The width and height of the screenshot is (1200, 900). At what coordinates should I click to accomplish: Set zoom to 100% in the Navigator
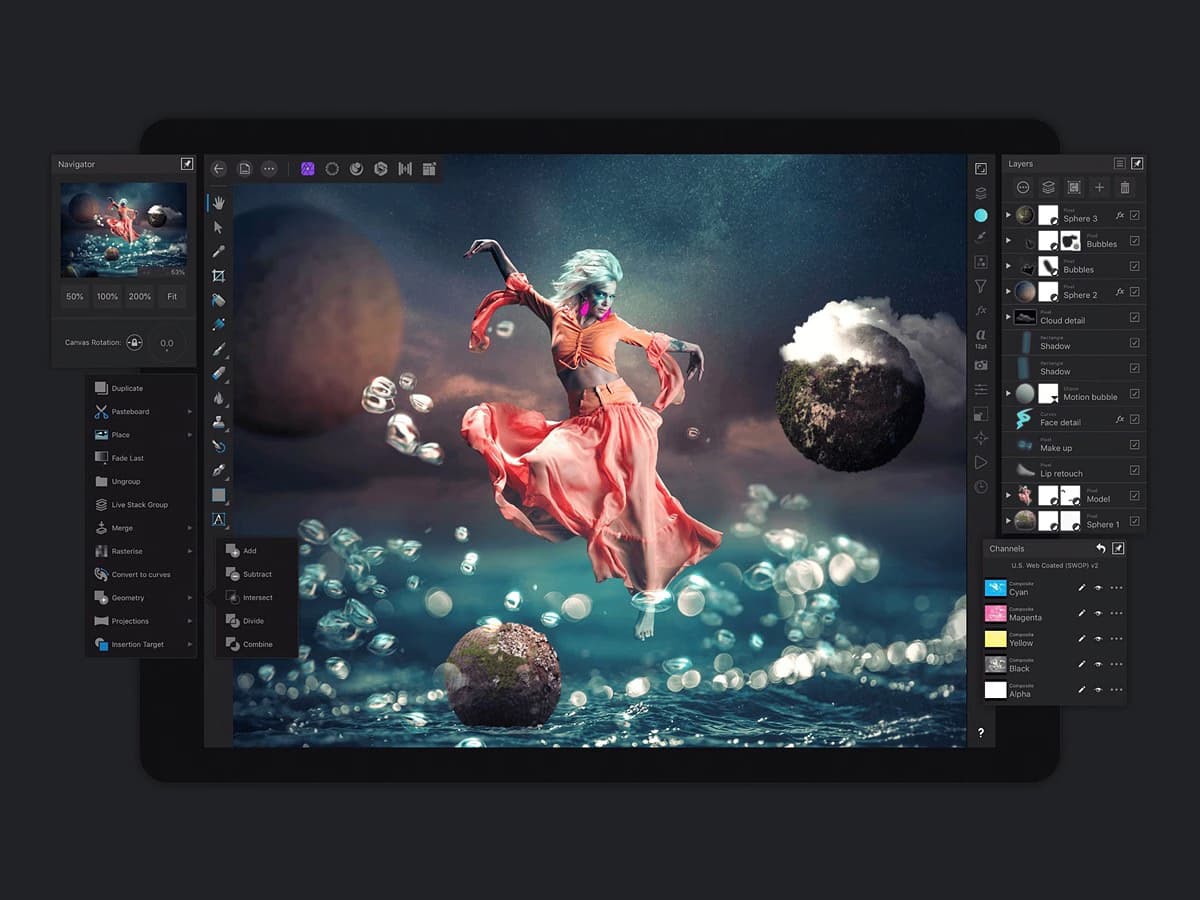point(106,296)
